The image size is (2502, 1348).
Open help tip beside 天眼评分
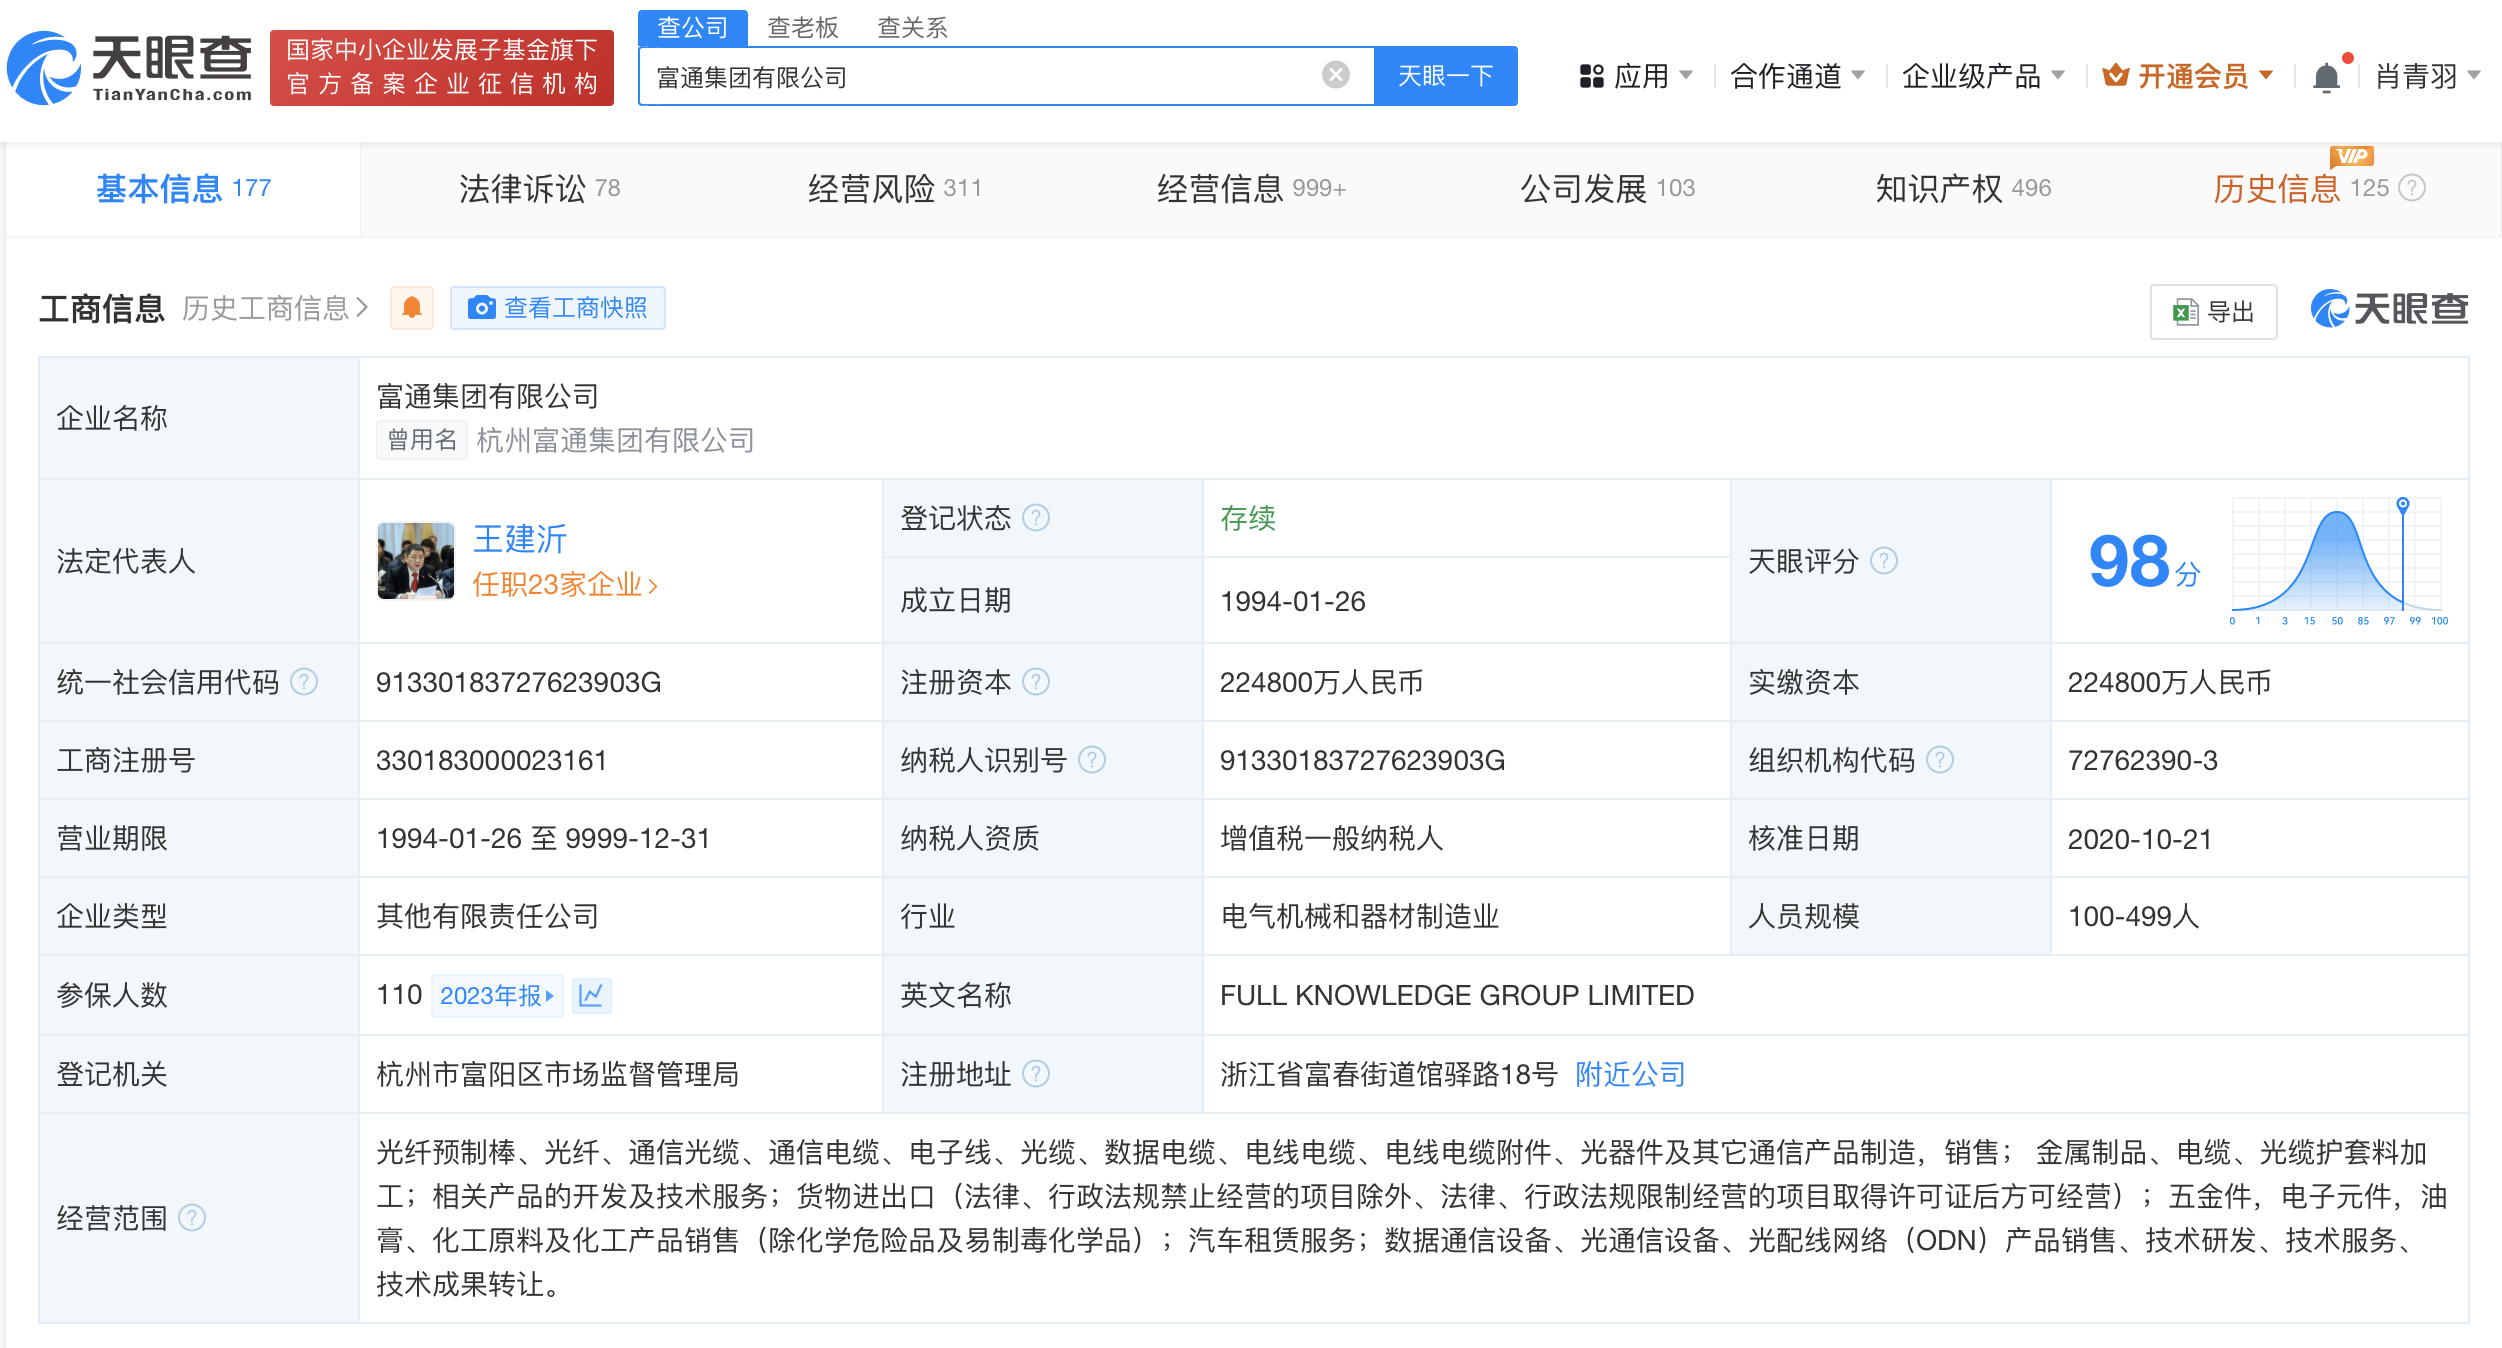point(1884,561)
